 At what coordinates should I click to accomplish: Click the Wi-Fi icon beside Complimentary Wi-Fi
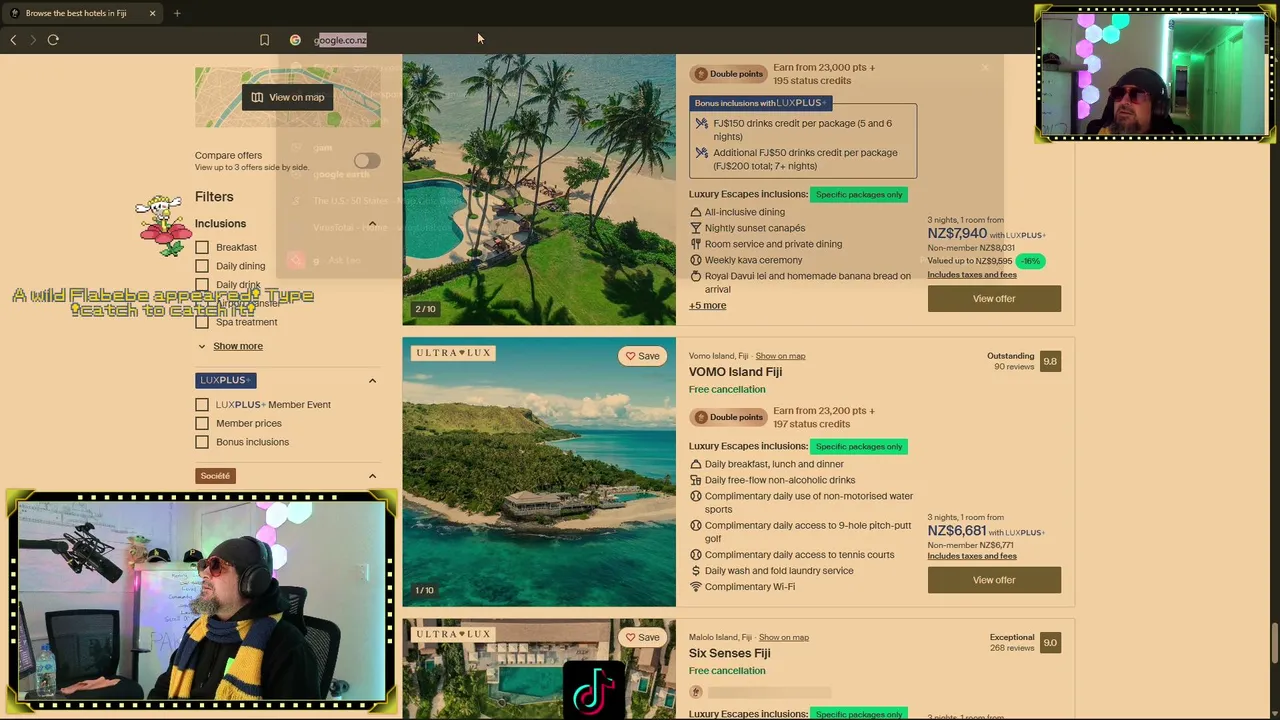click(x=696, y=587)
